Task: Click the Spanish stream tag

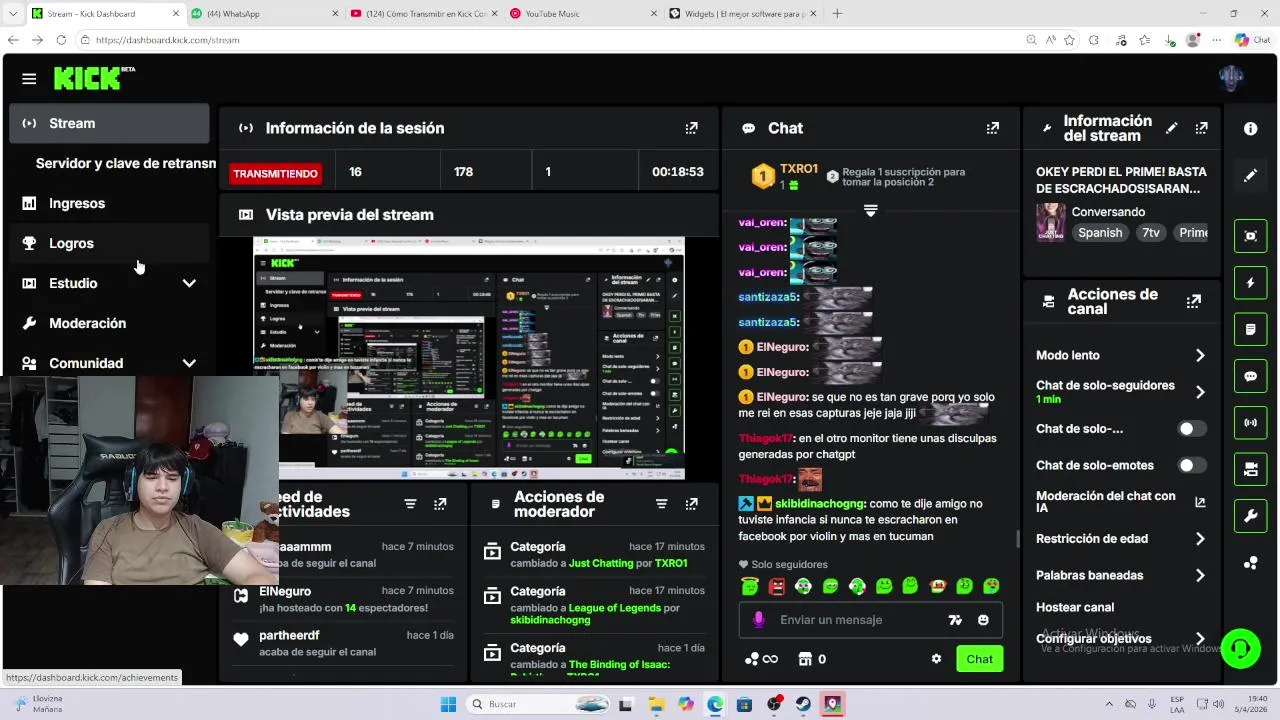Action: point(1100,232)
